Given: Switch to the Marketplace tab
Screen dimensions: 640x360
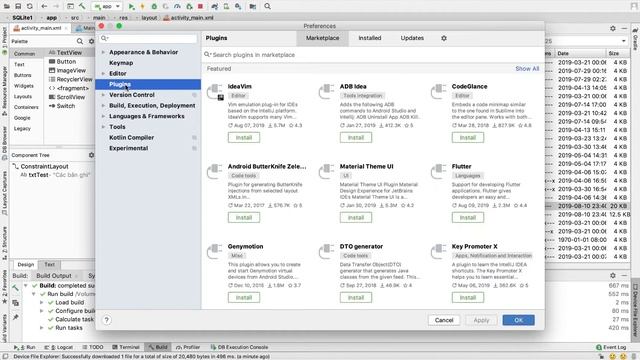Looking at the screenshot, I should pyautogui.click(x=322, y=38).
